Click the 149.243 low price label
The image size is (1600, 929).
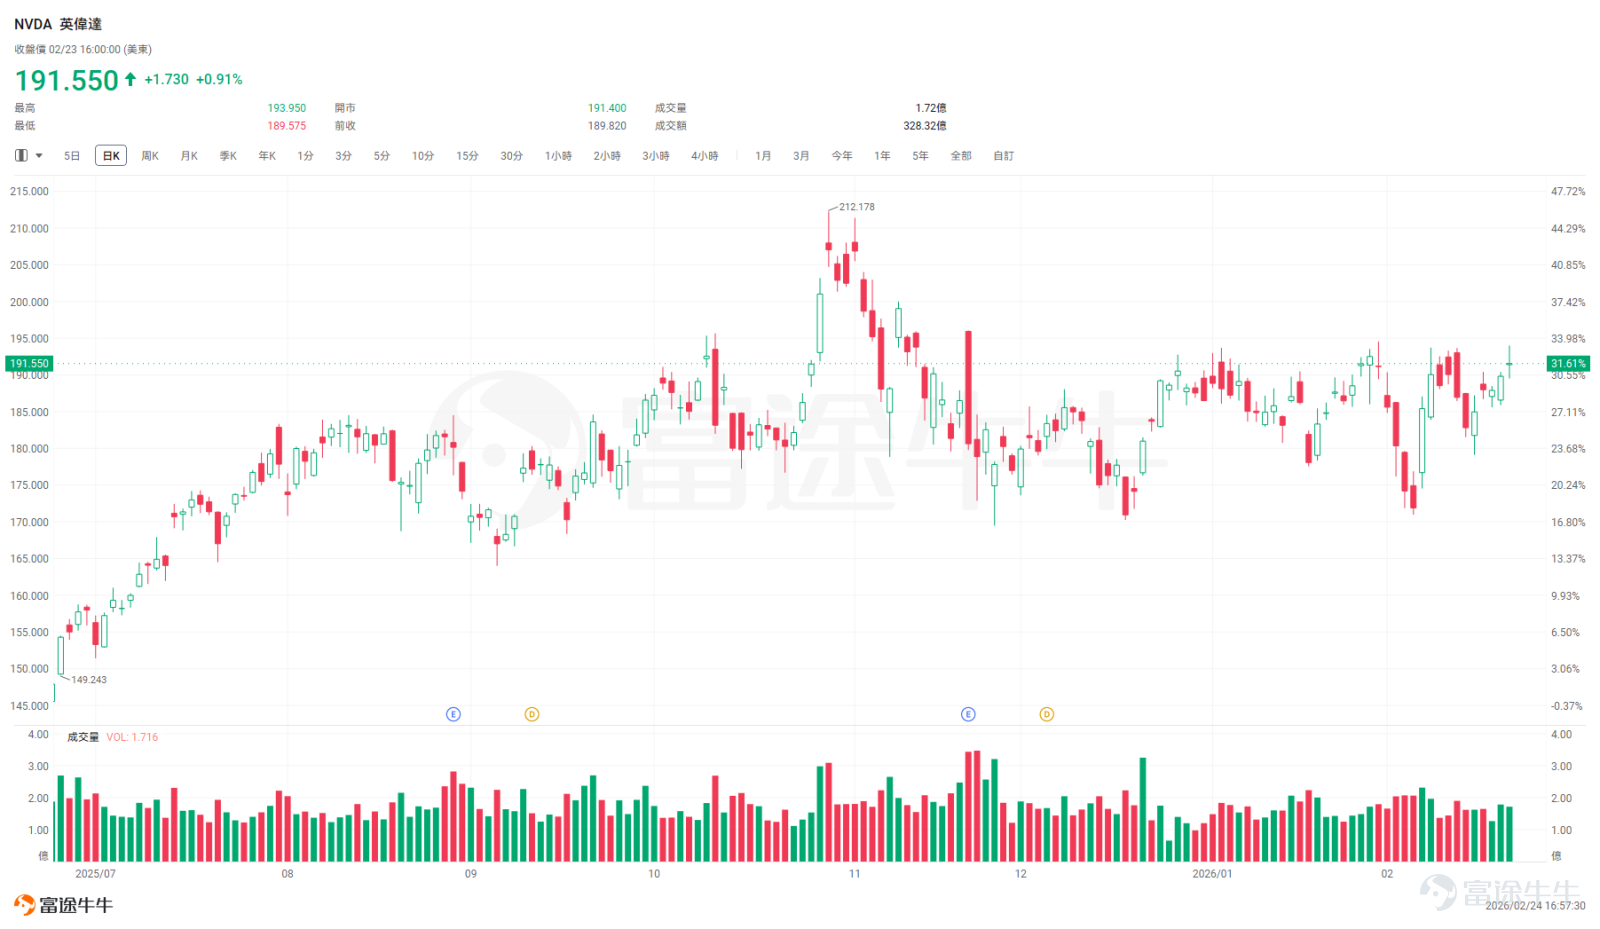[x=89, y=680]
